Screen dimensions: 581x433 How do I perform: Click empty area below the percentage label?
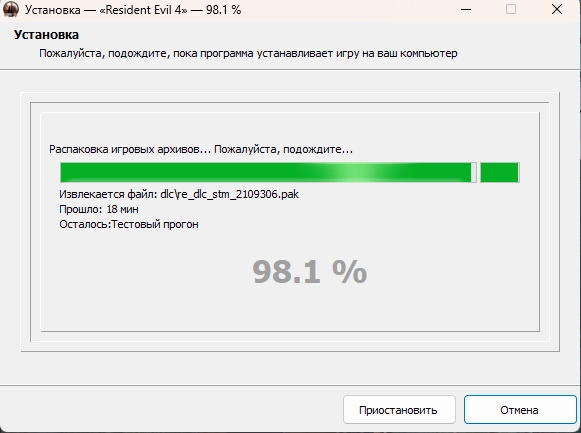click(290, 309)
